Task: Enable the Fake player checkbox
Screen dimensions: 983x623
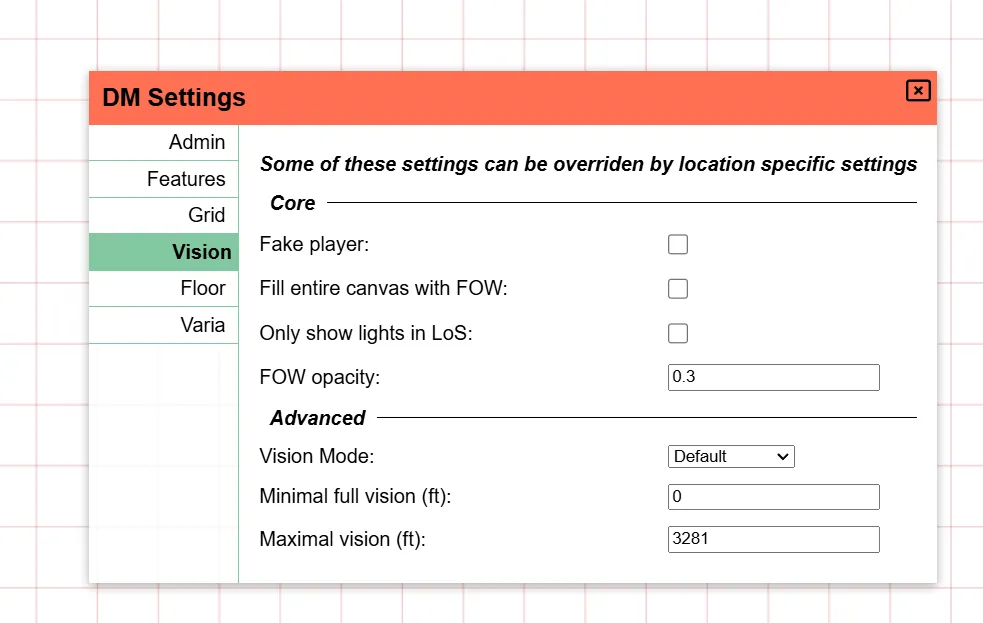Action: tap(678, 244)
